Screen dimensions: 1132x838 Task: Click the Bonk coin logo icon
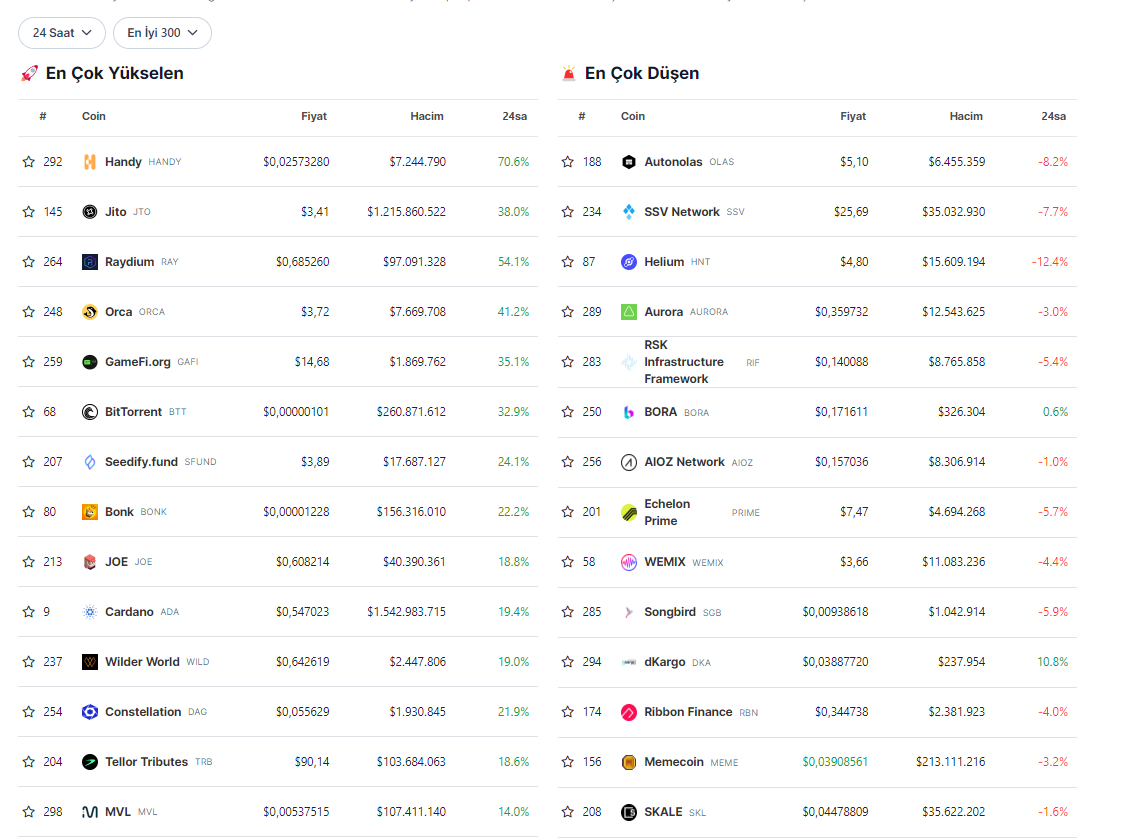89,512
